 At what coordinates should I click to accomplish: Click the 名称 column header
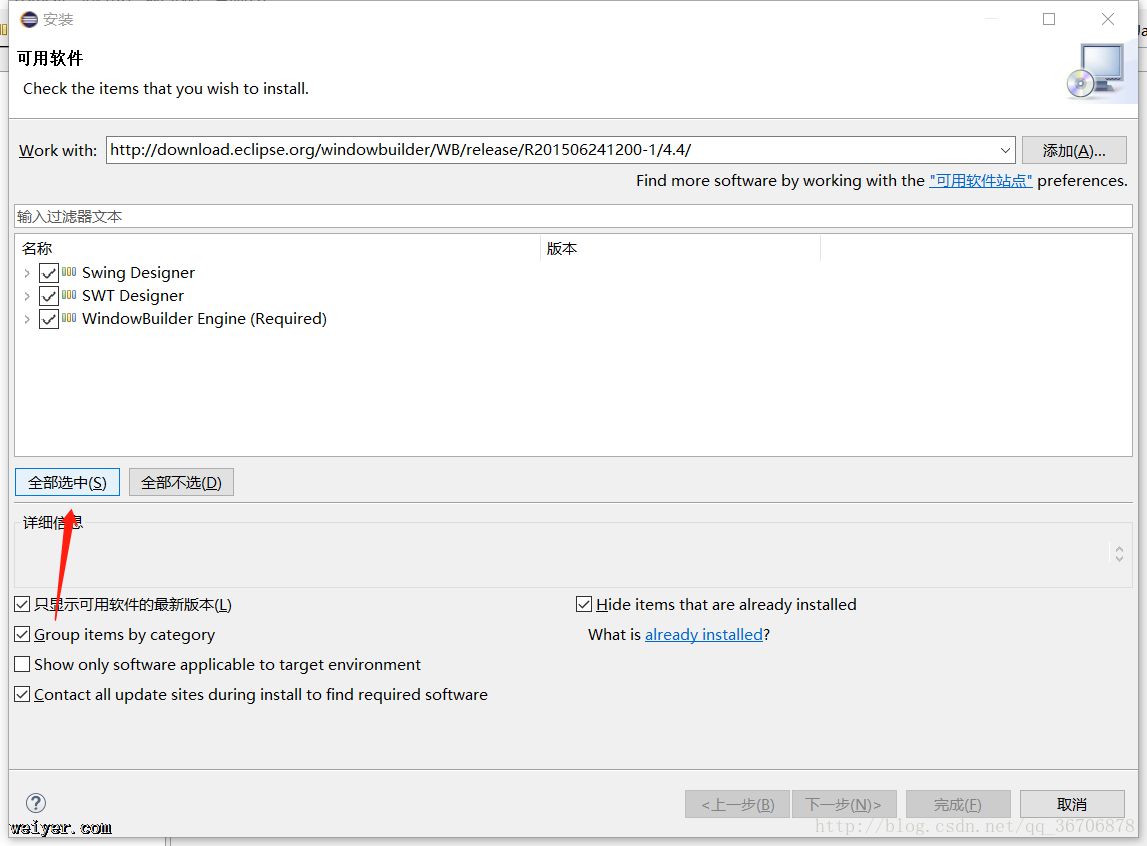click(x=278, y=249)
